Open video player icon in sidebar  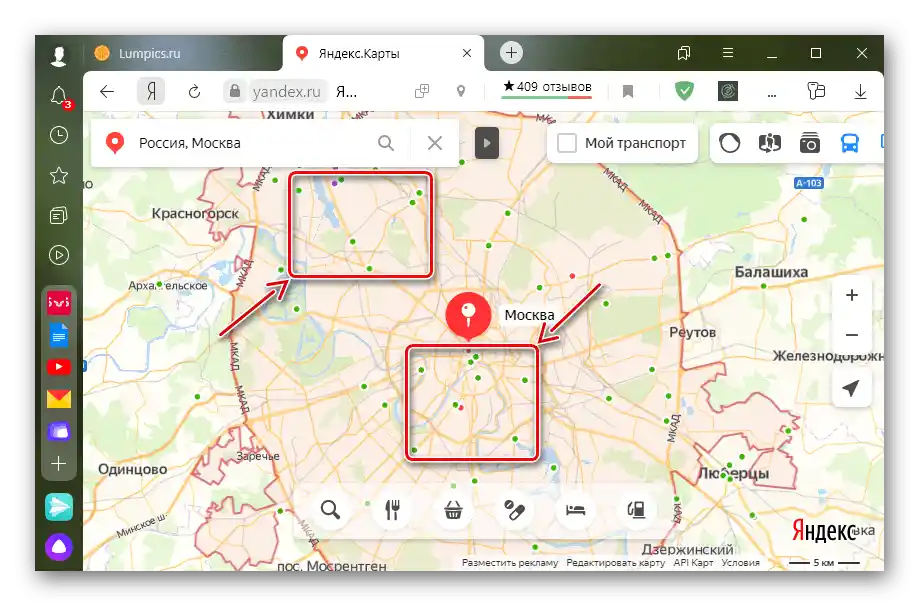click(x=59, y=255)
